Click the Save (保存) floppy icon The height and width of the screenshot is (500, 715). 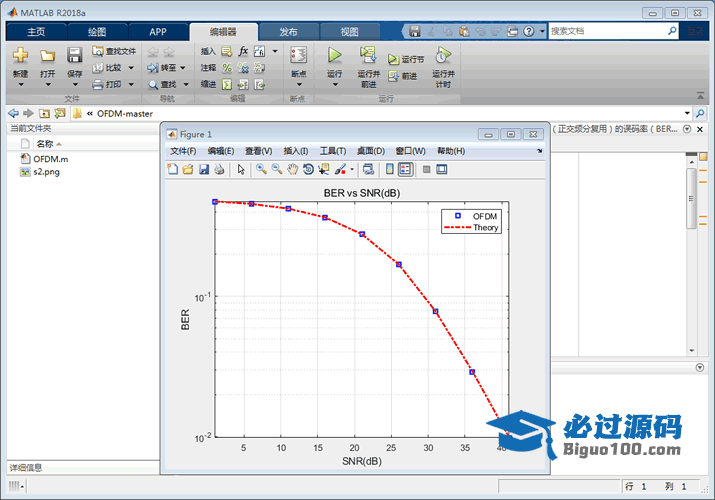click(x=74, y=55)
